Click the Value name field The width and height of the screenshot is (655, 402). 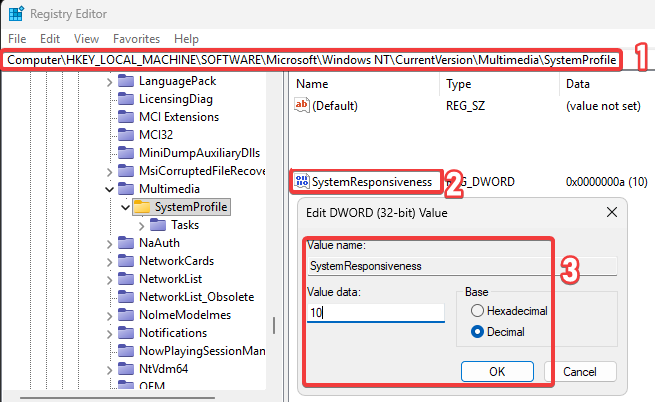(462, 266)
